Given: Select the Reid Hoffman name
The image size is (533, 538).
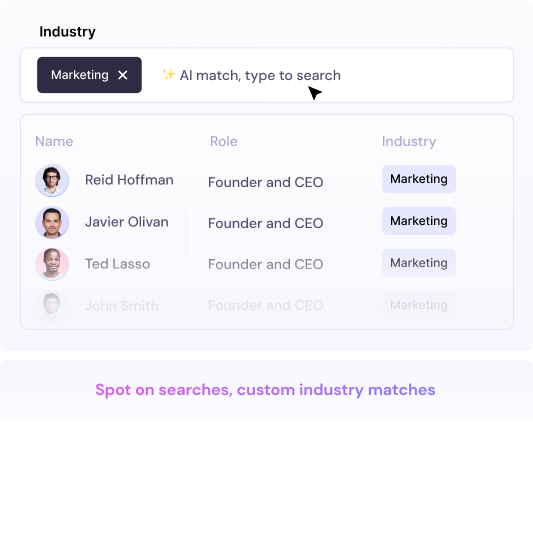Looking at the screenshot, I should 129,180.
